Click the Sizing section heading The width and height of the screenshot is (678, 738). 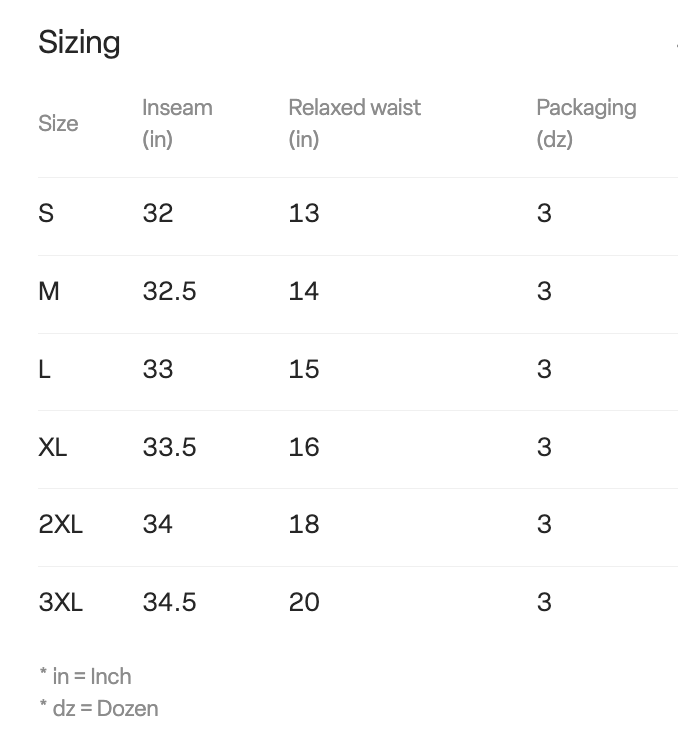pyautogui.click(x=79, y=43)
